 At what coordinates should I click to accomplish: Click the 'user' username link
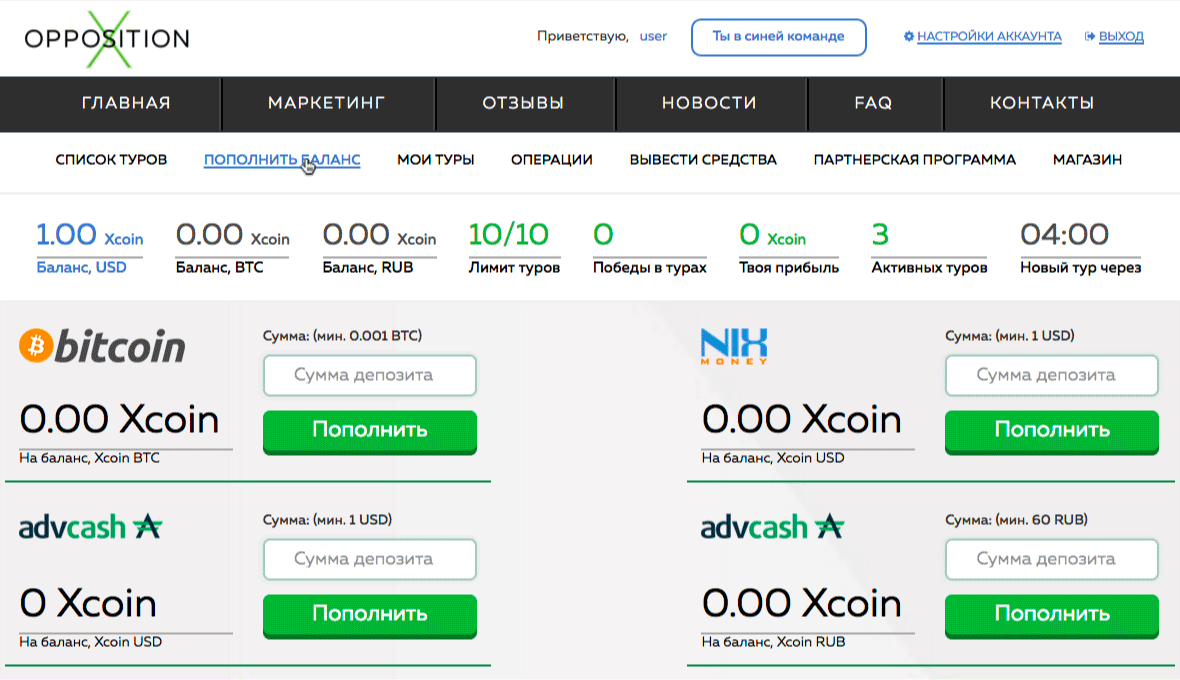(x=653, y=37)
